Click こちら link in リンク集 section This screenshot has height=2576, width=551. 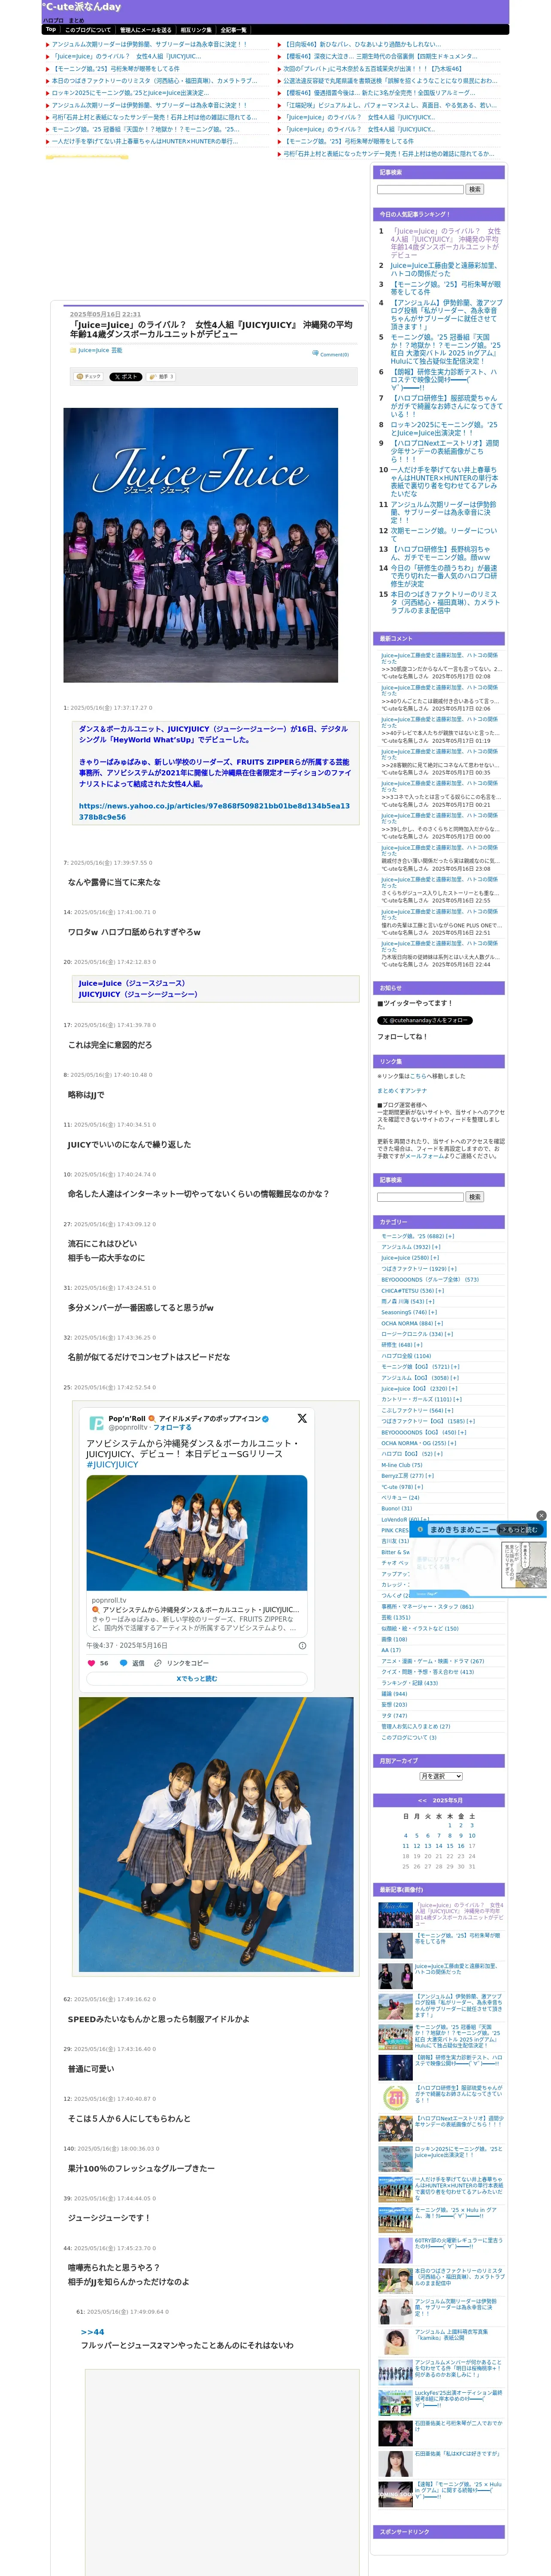click(x=417, y=1076)
